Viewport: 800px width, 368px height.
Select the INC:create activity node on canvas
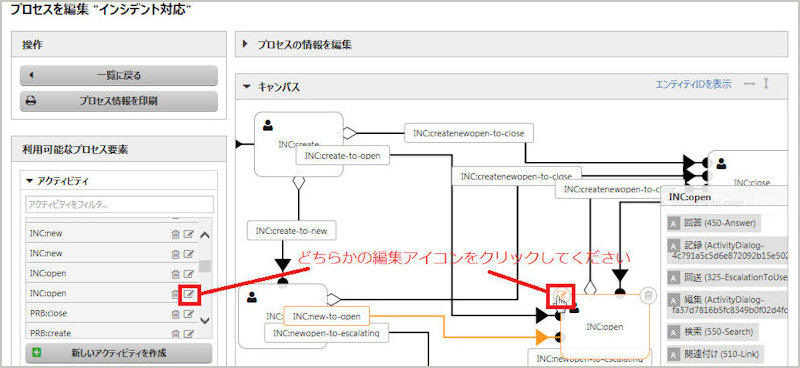[299, 144]
